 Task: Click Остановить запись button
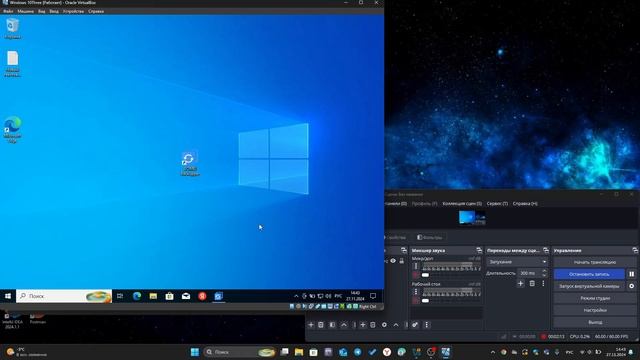click(x=589, y=274)
